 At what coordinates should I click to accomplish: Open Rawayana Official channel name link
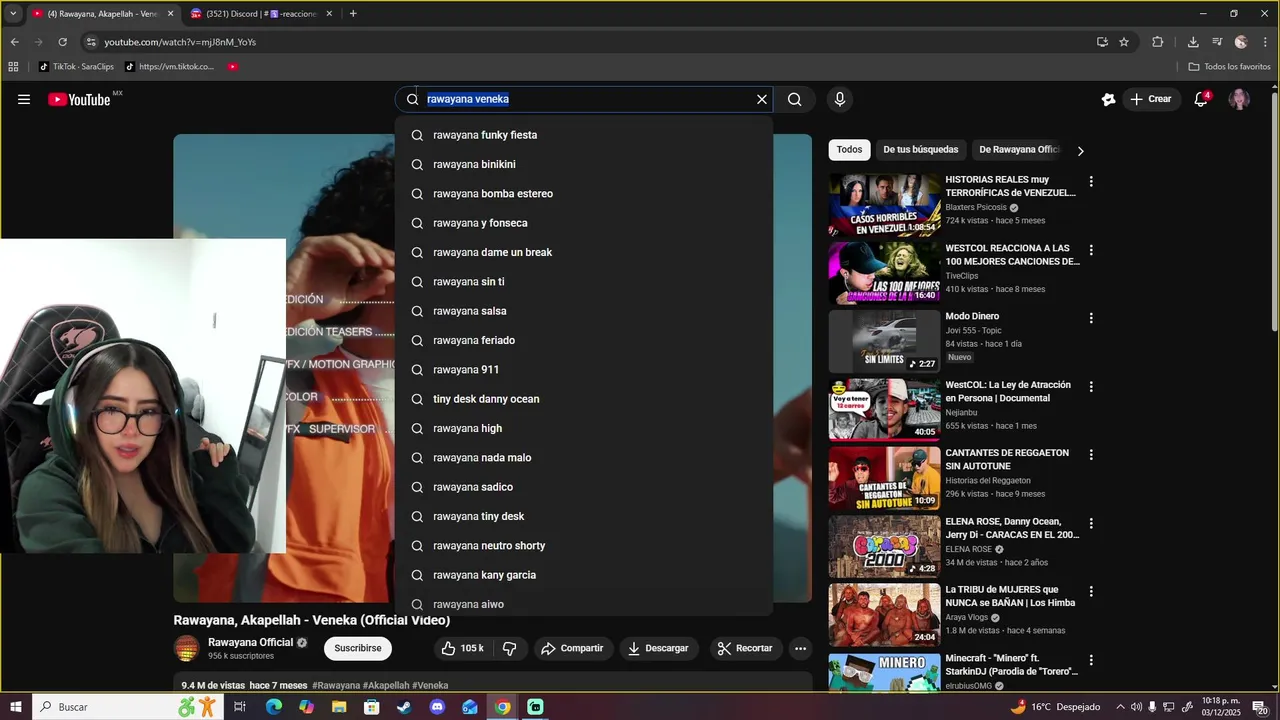250,642
